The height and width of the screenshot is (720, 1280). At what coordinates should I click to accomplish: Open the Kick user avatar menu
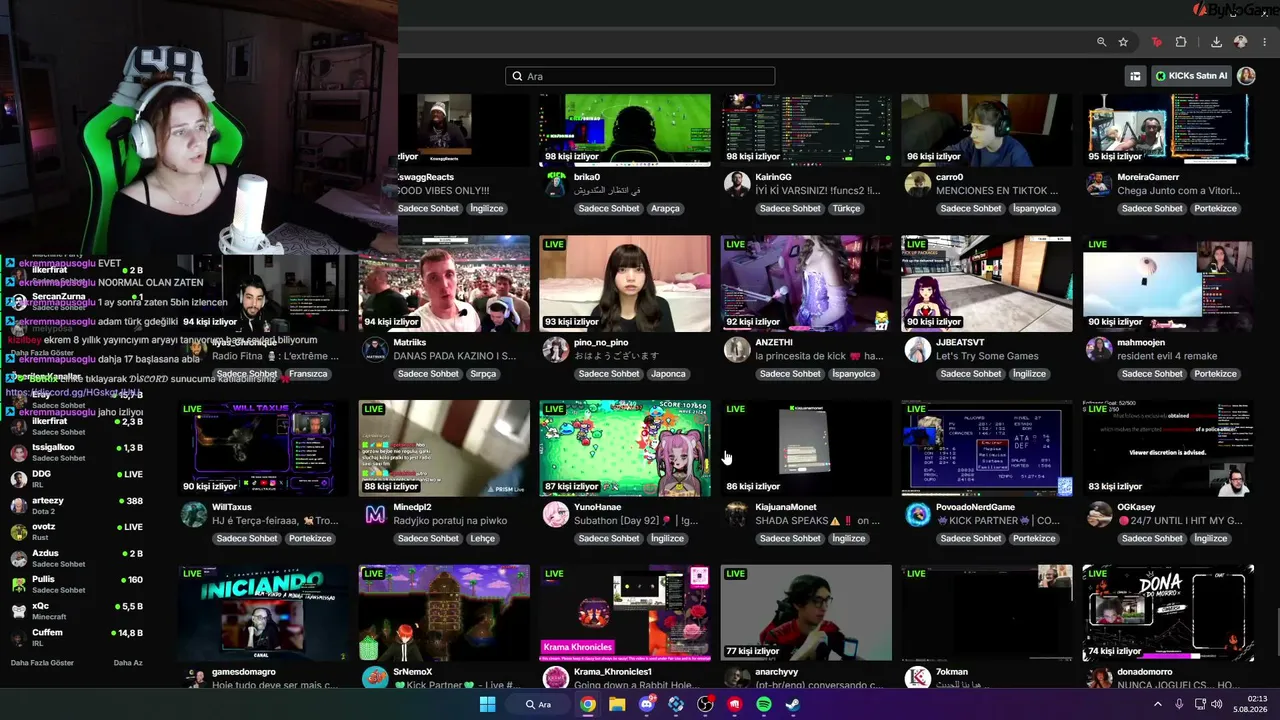[1246, 76]
